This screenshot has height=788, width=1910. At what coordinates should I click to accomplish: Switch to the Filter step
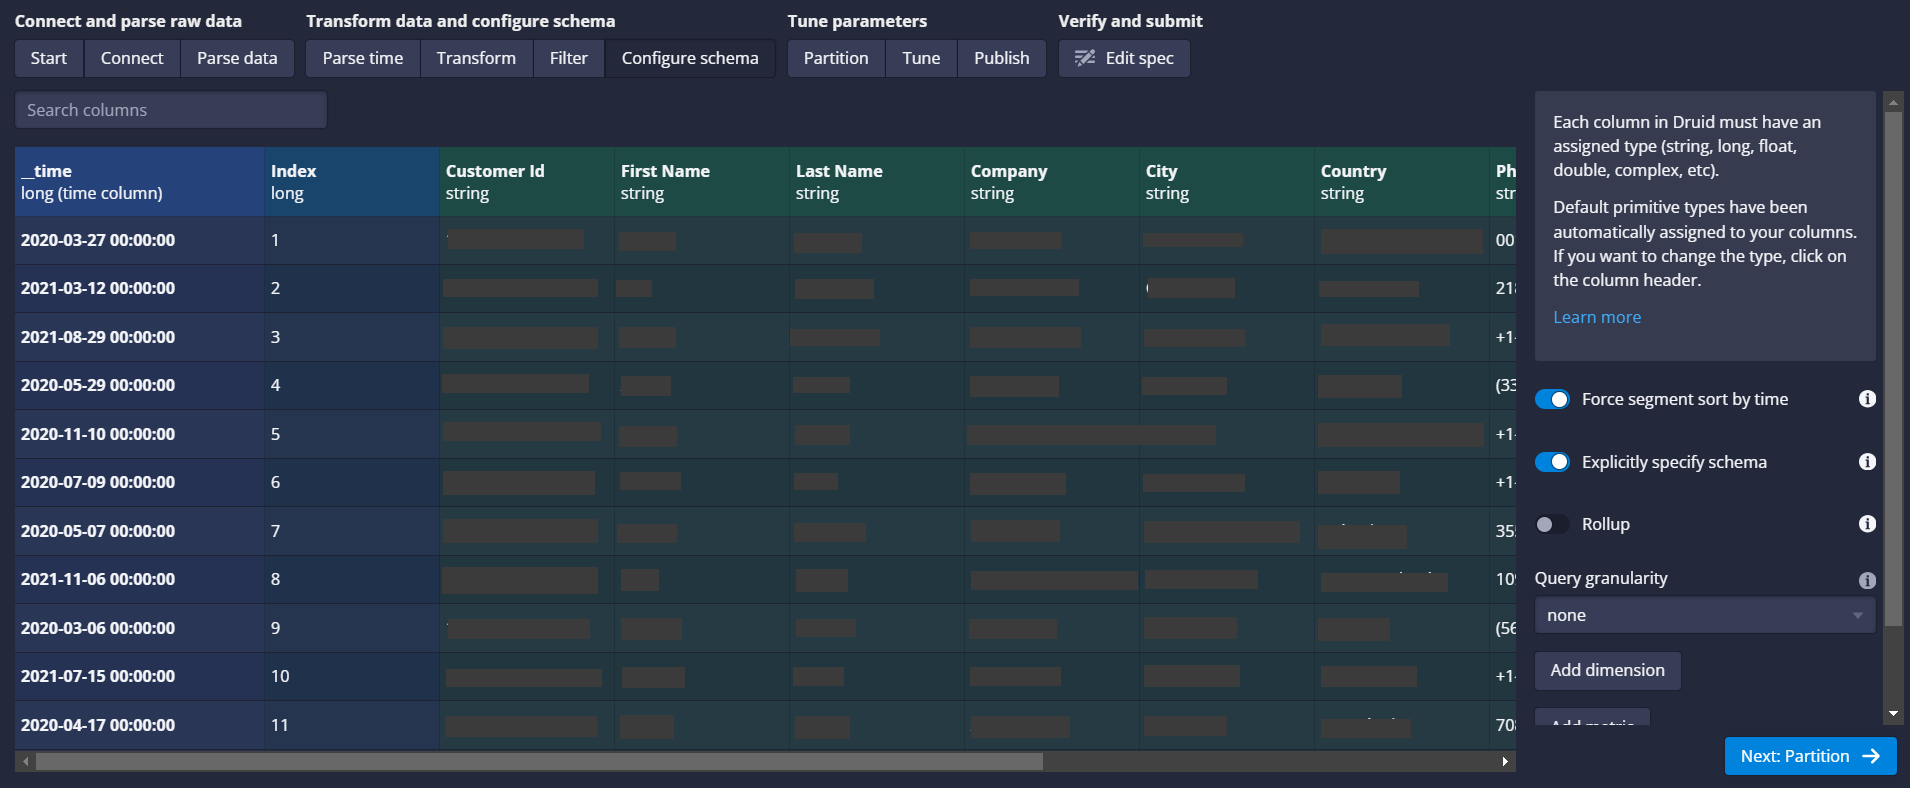click(x=568, y=58)
